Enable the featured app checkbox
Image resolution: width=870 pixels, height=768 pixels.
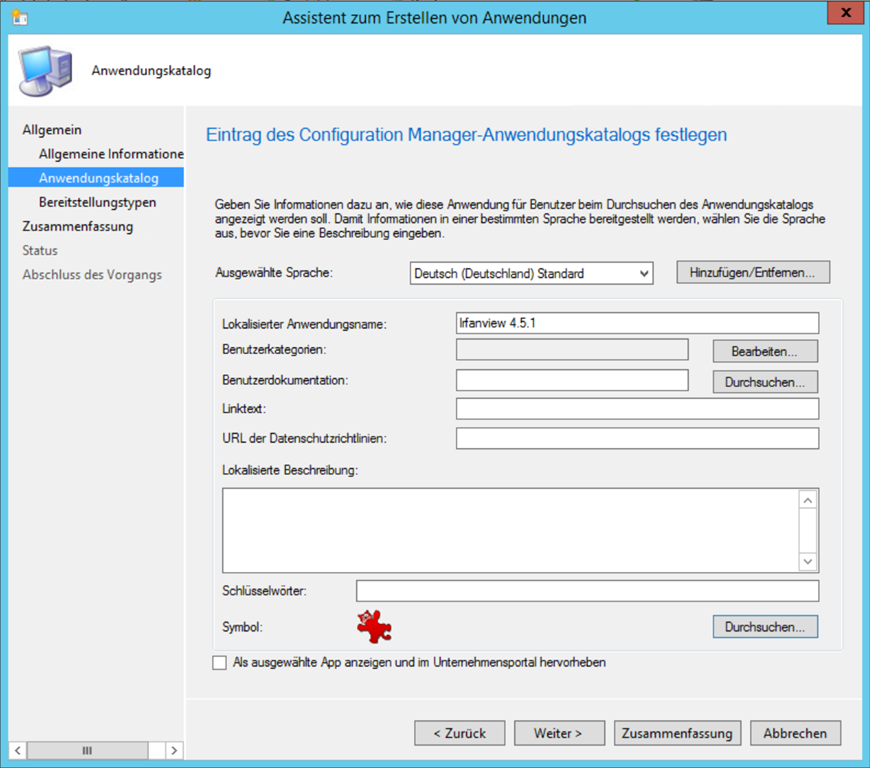click(220, 663)
